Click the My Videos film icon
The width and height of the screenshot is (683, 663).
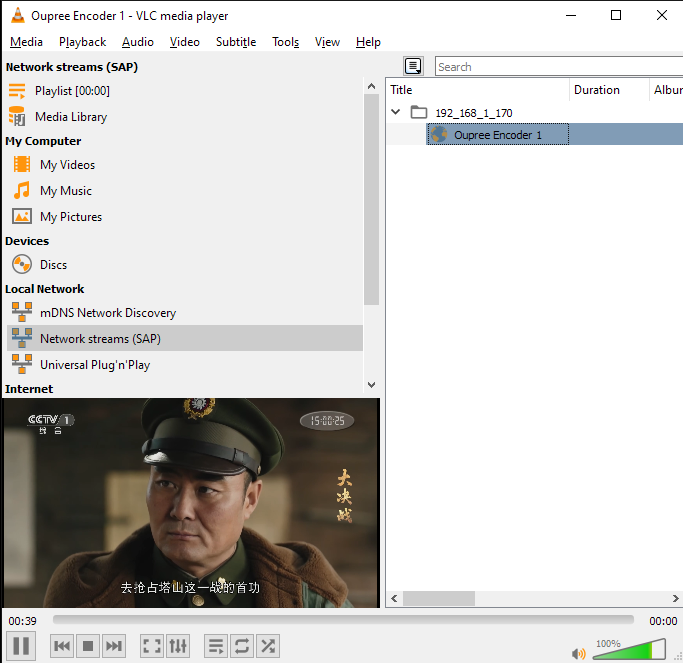pyautogui.click(x=22, y=164)
